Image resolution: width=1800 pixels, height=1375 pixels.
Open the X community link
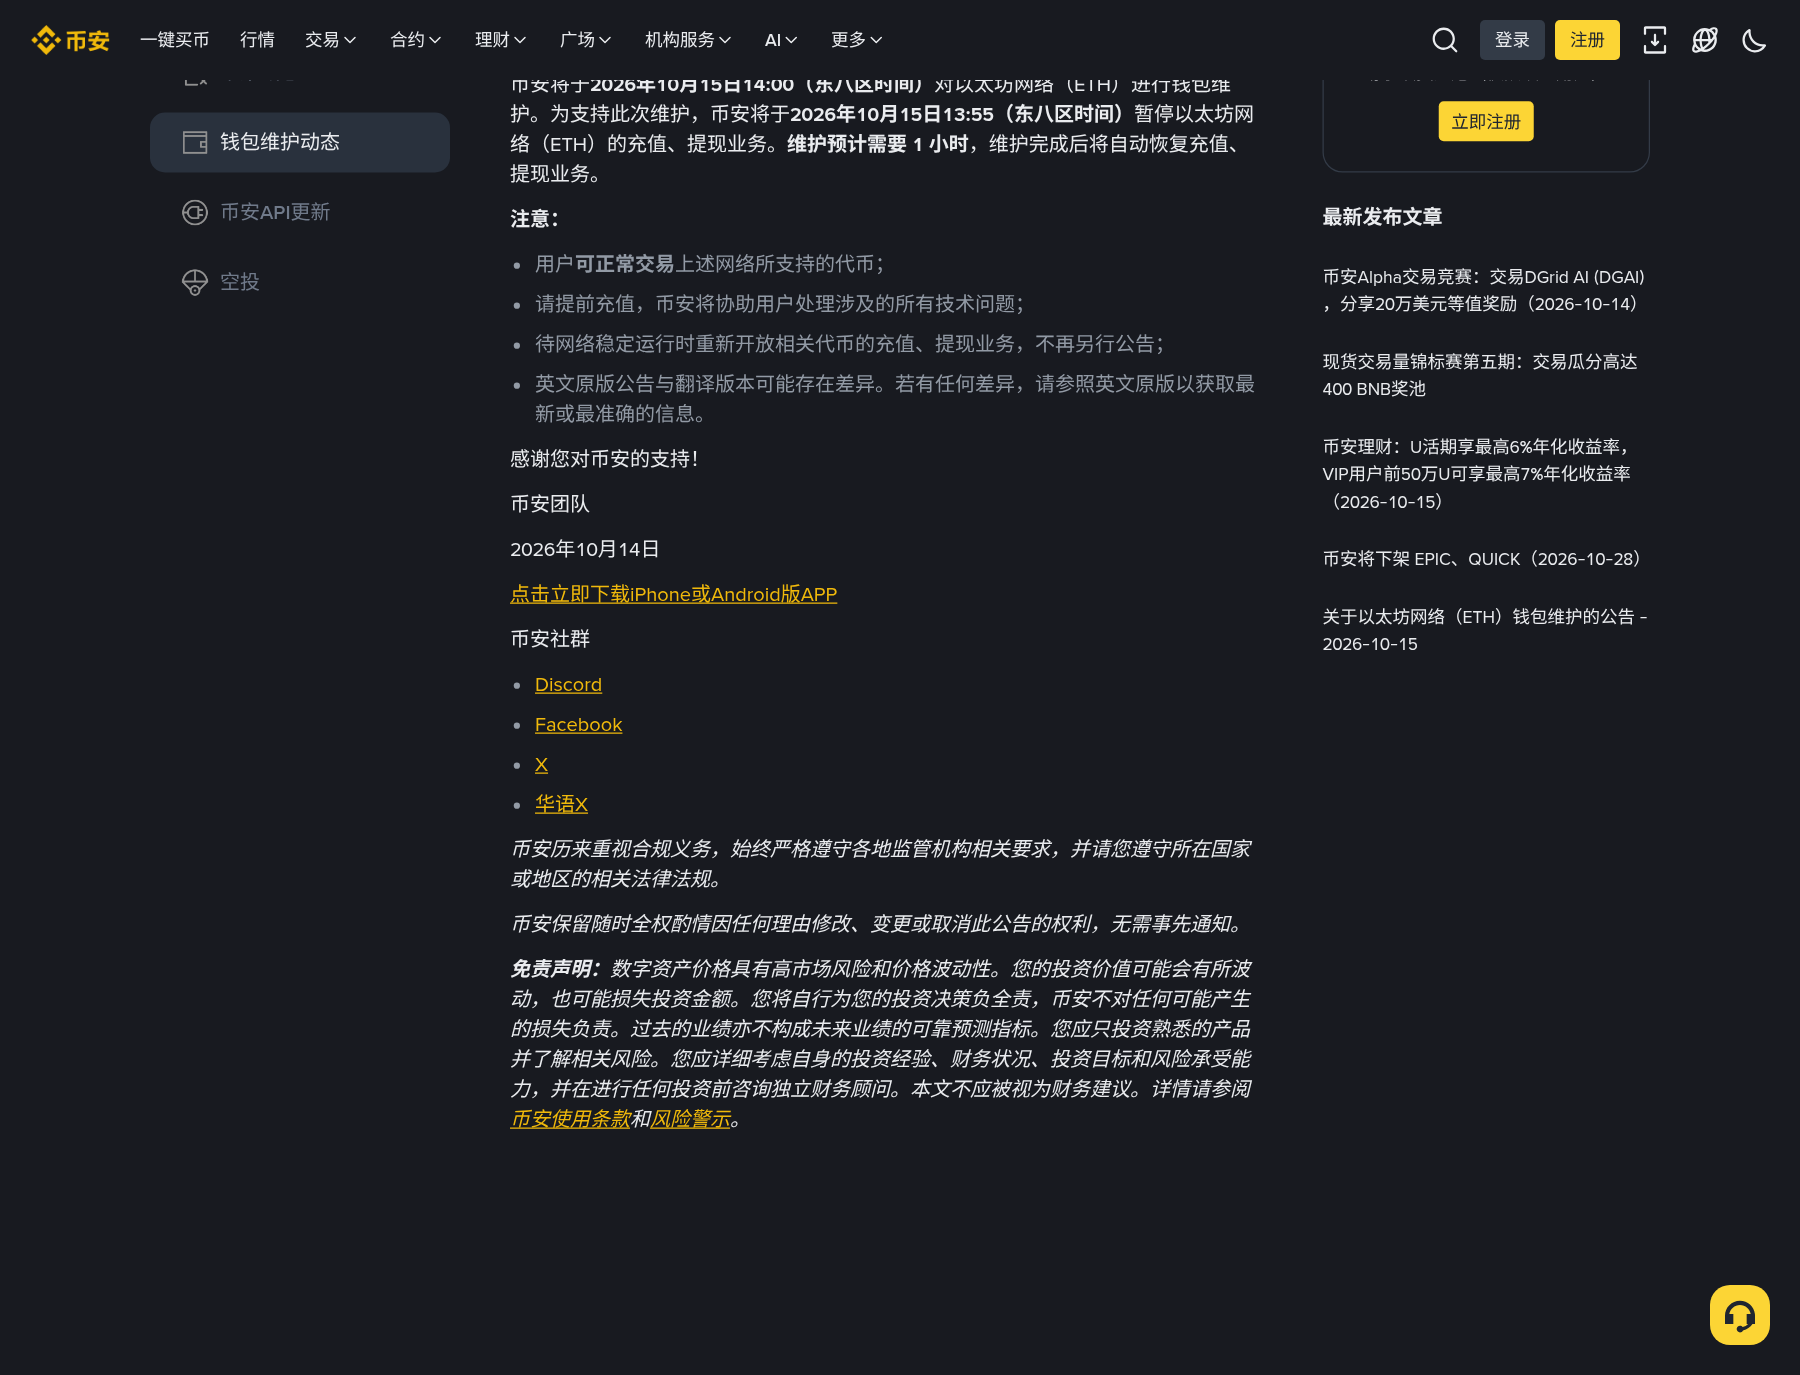click(x=541, y=765)
